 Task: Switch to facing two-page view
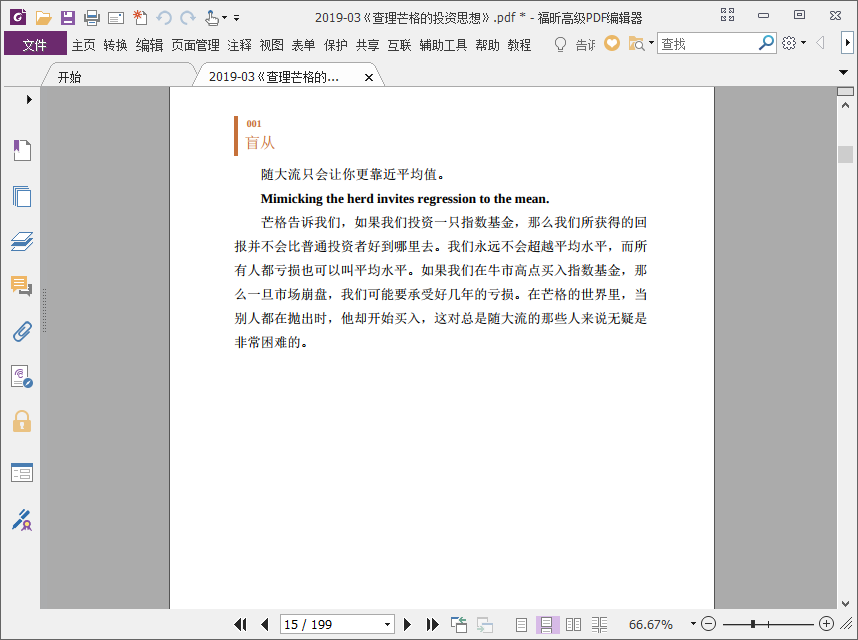[573, 624]
